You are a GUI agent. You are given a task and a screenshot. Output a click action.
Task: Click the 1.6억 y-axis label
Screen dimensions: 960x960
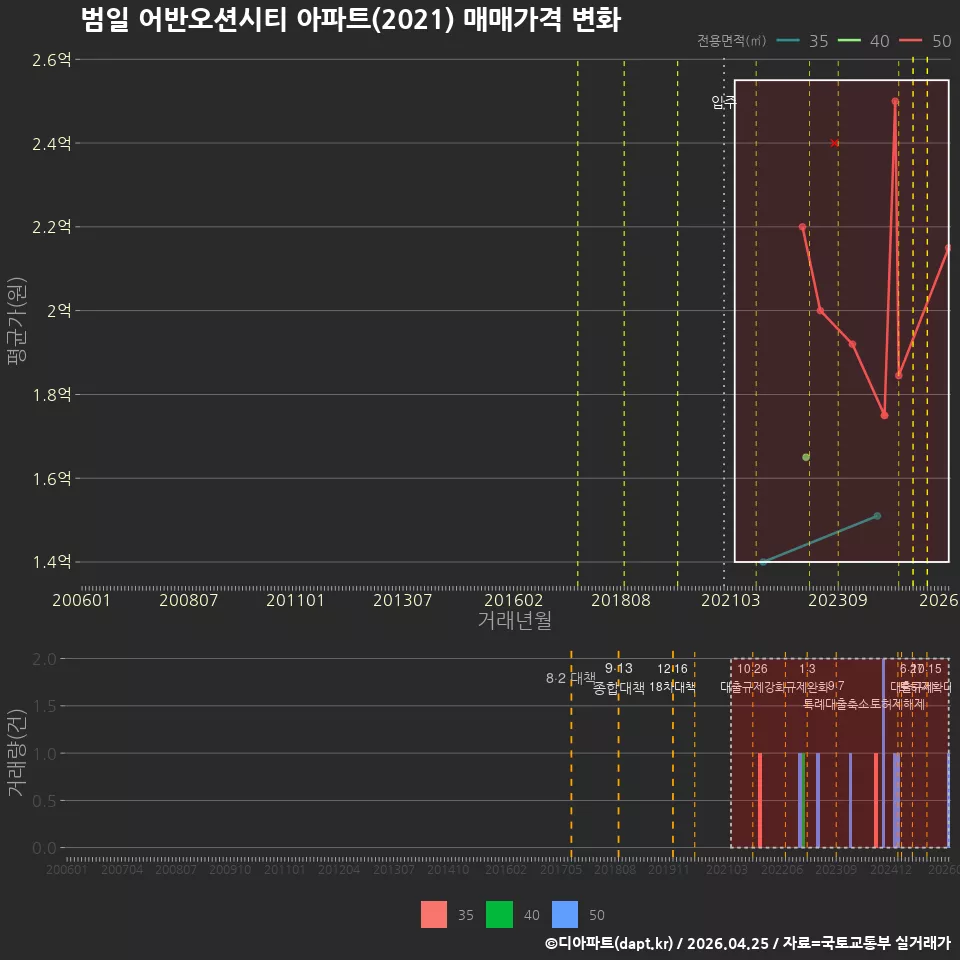point(52,479)
